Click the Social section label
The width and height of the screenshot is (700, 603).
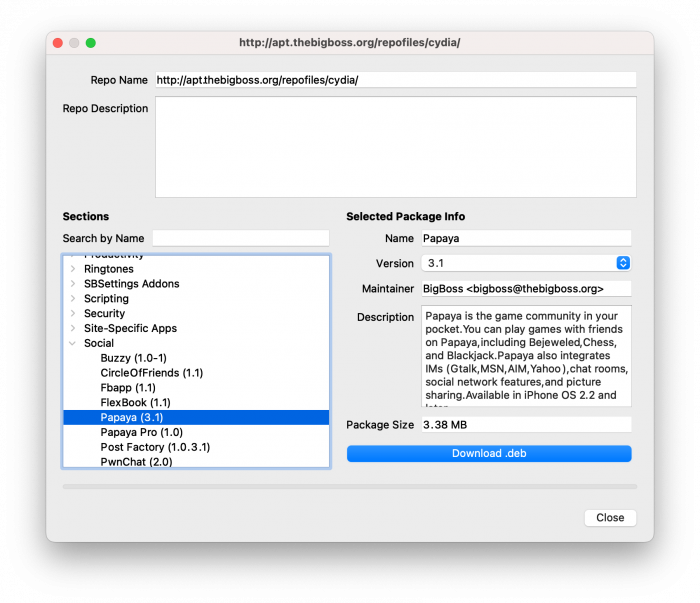[99, 343]
